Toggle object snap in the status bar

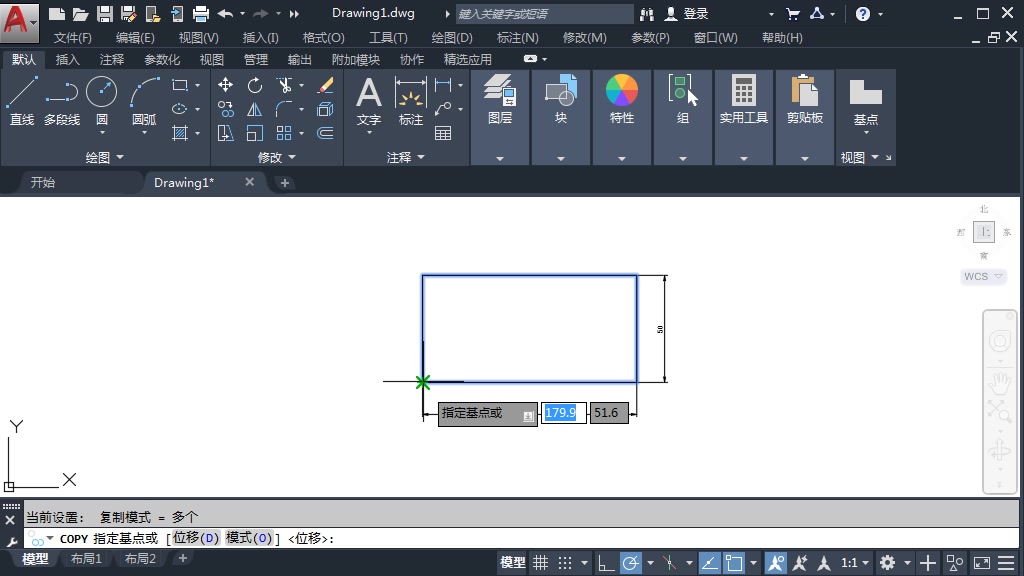pyautogui.click(x=735, y=562)
